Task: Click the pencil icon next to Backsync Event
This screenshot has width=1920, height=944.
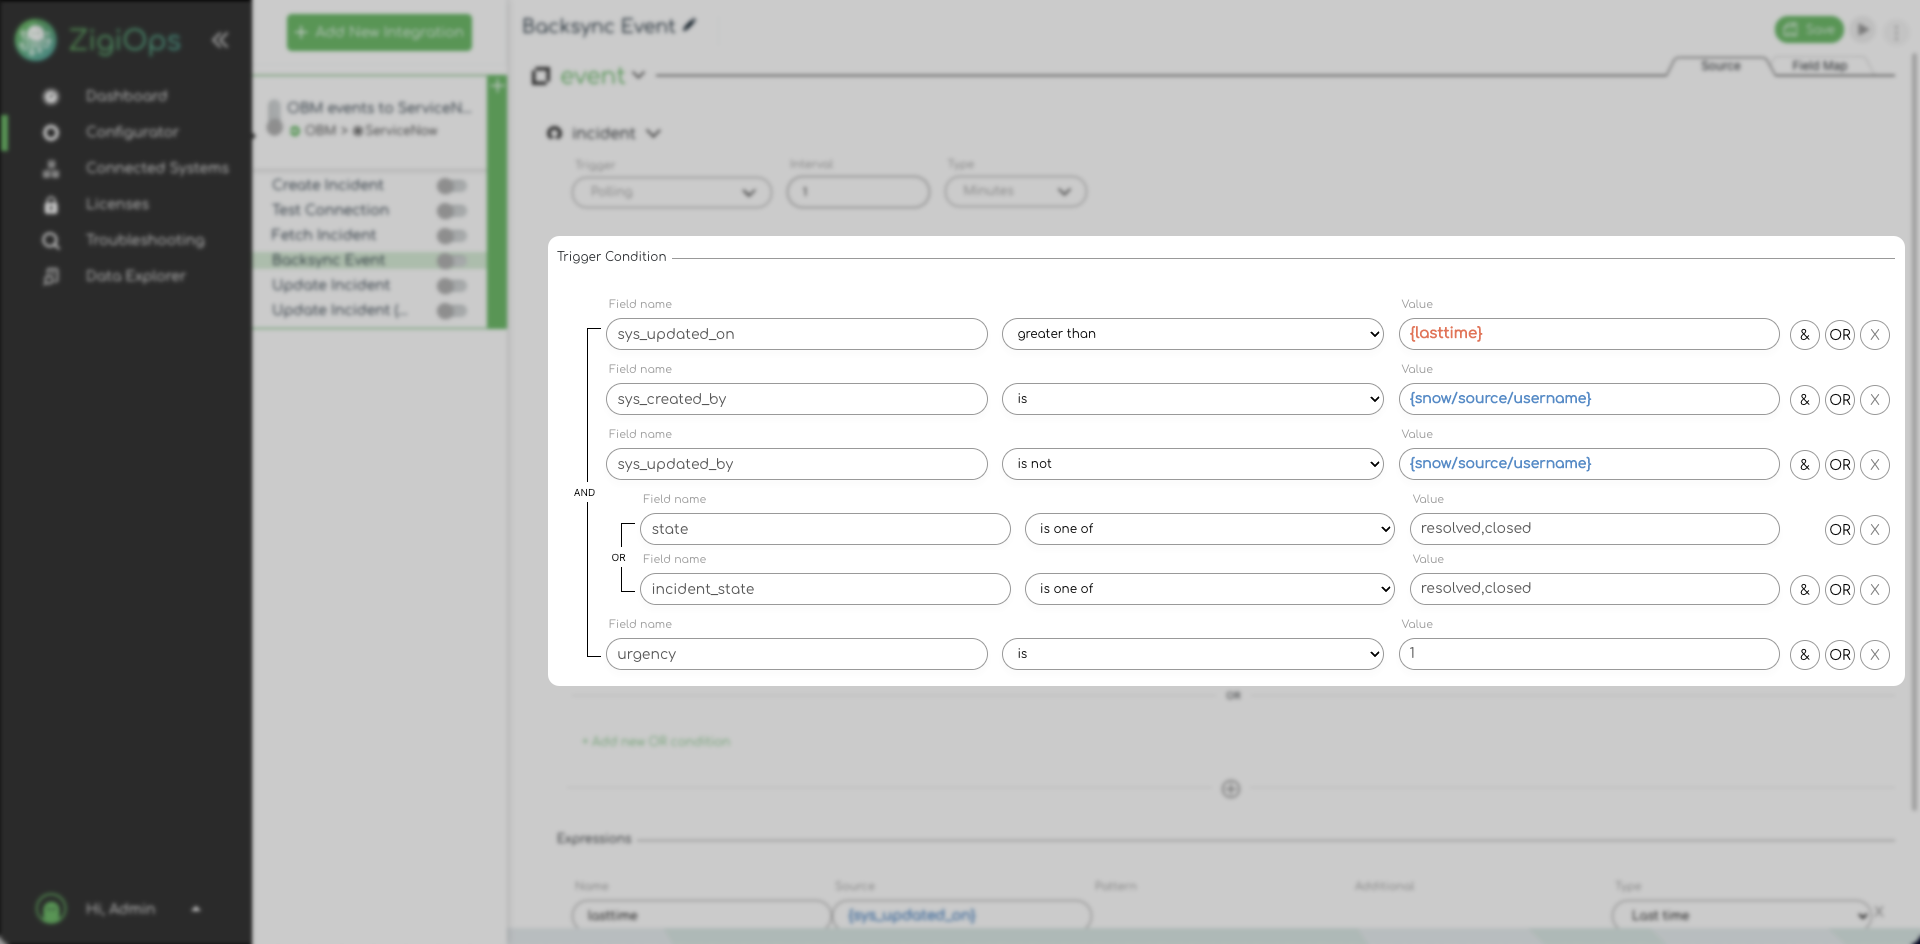Action: coord(689,26)
